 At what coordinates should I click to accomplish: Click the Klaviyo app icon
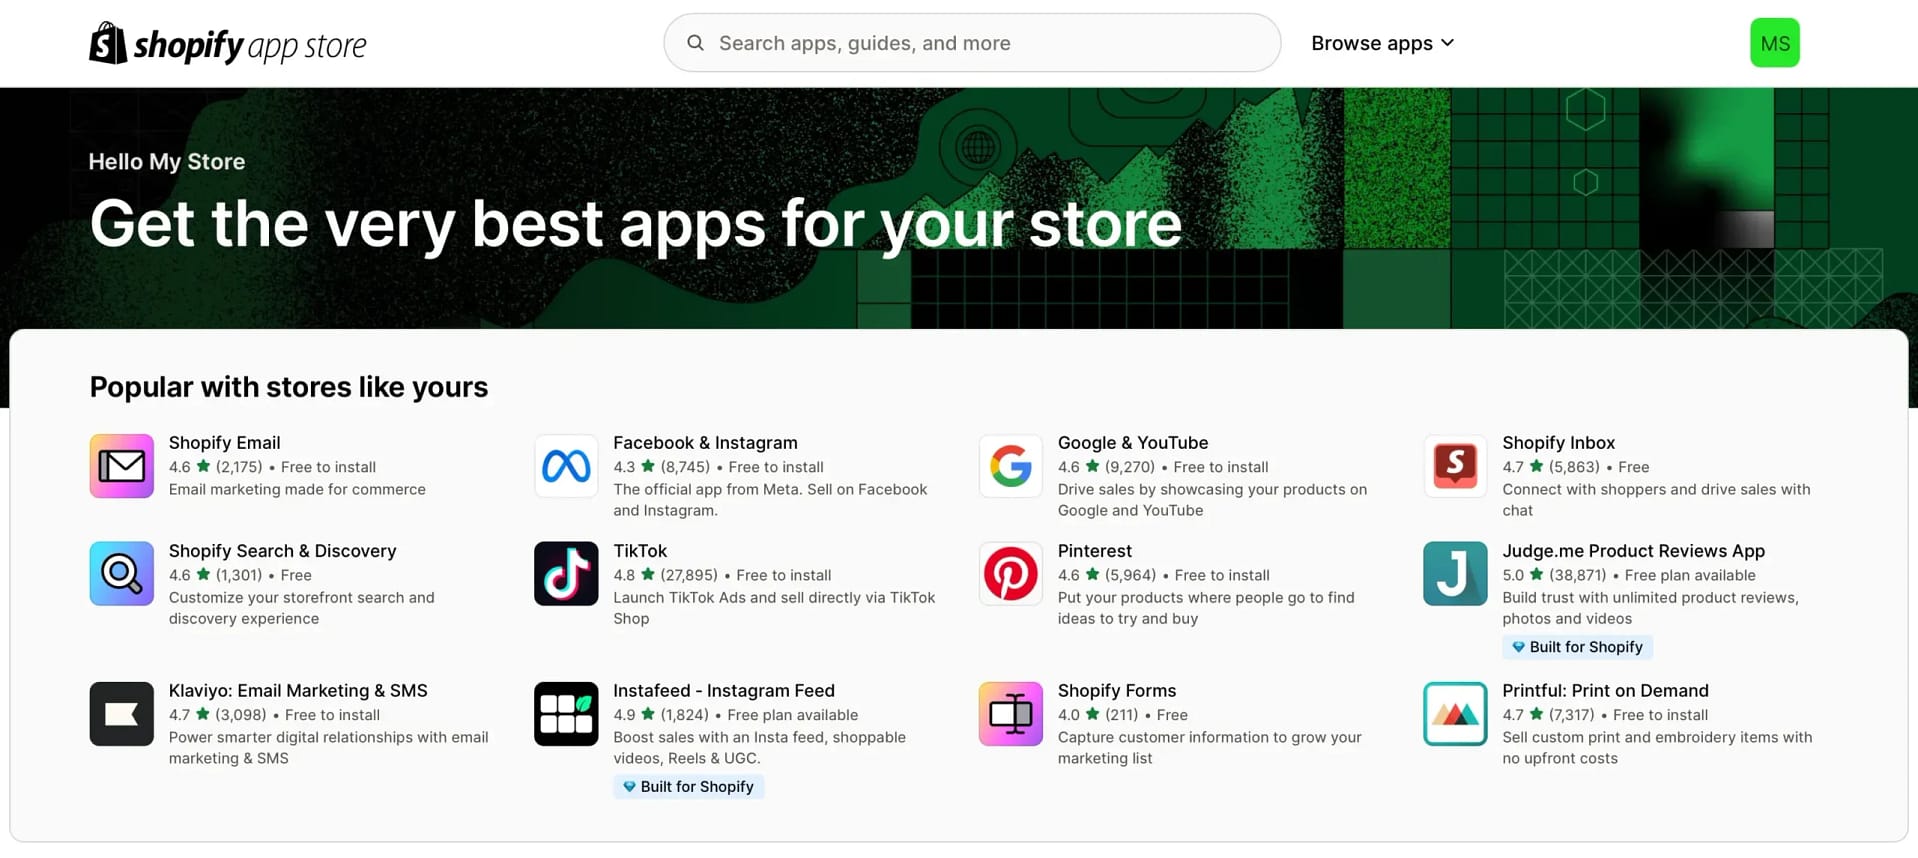[x=122, y=714]
